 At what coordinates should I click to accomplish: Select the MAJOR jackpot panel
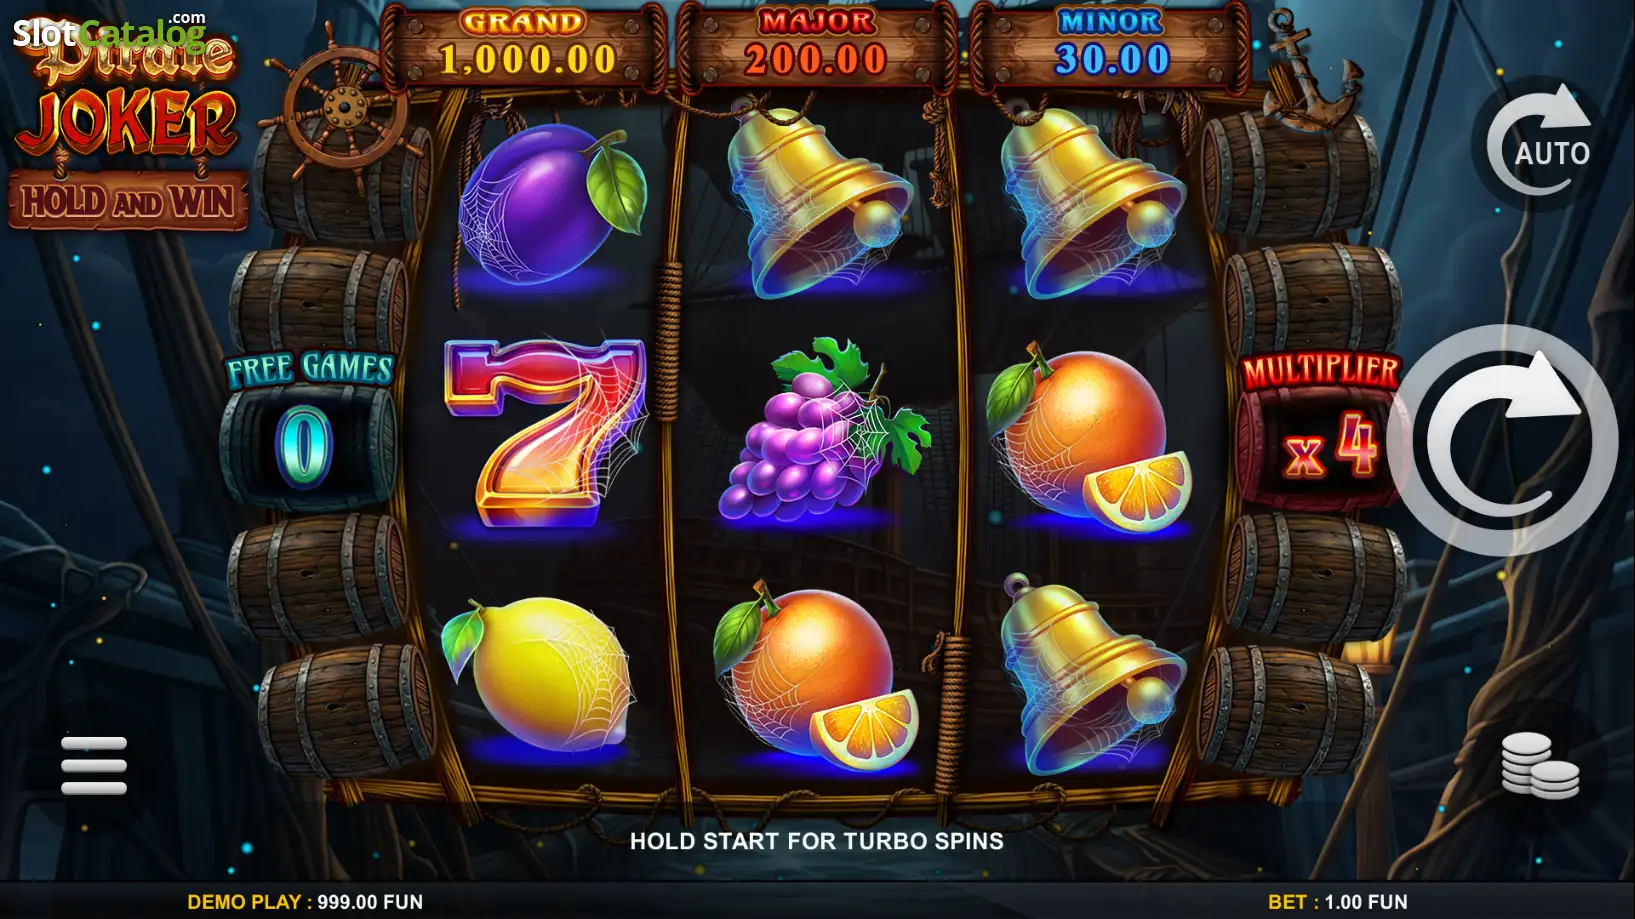tap(816, 46)
